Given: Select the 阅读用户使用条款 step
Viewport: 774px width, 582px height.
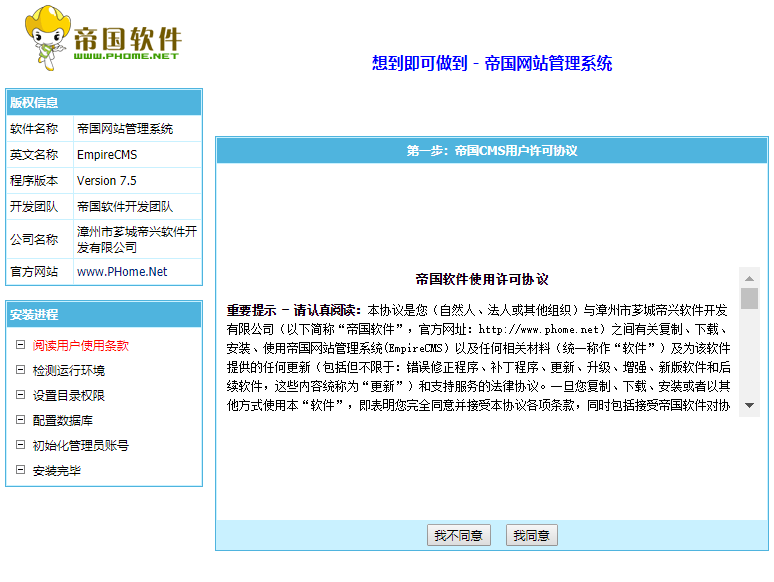Looking at the screenshot, I should click(x=80, y=345).
